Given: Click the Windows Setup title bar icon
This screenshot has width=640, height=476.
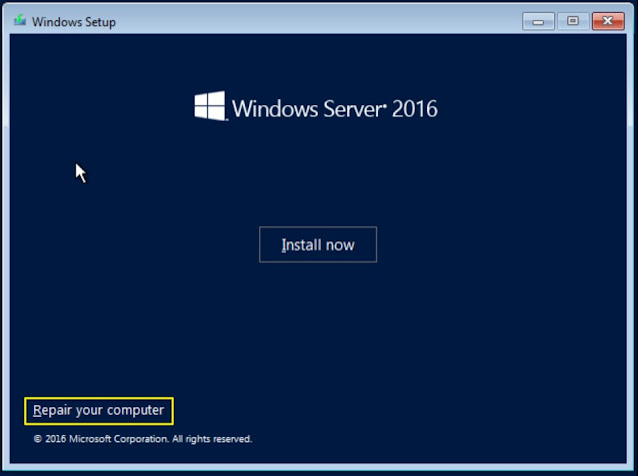Looking at the screenshot, I should tap(20, 20).
